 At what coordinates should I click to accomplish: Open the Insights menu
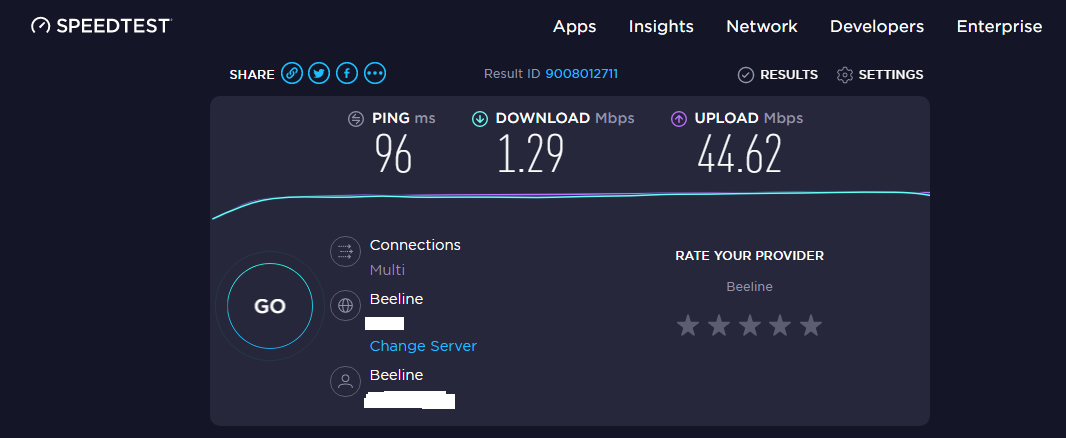pos(661,27)
